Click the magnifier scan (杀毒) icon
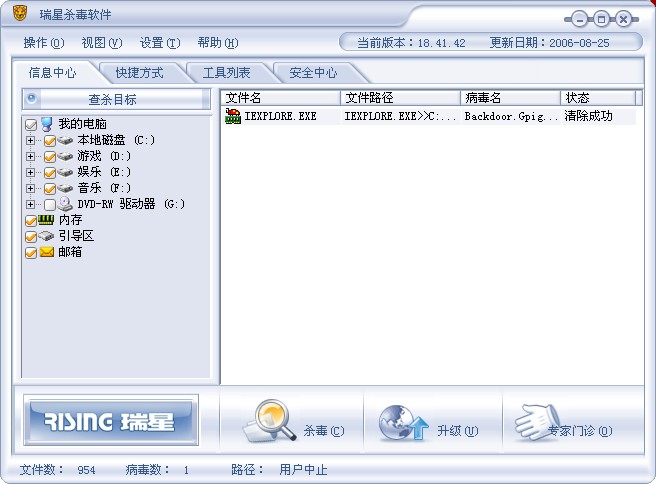Screen dimensions: 656x484 [268, 421]
